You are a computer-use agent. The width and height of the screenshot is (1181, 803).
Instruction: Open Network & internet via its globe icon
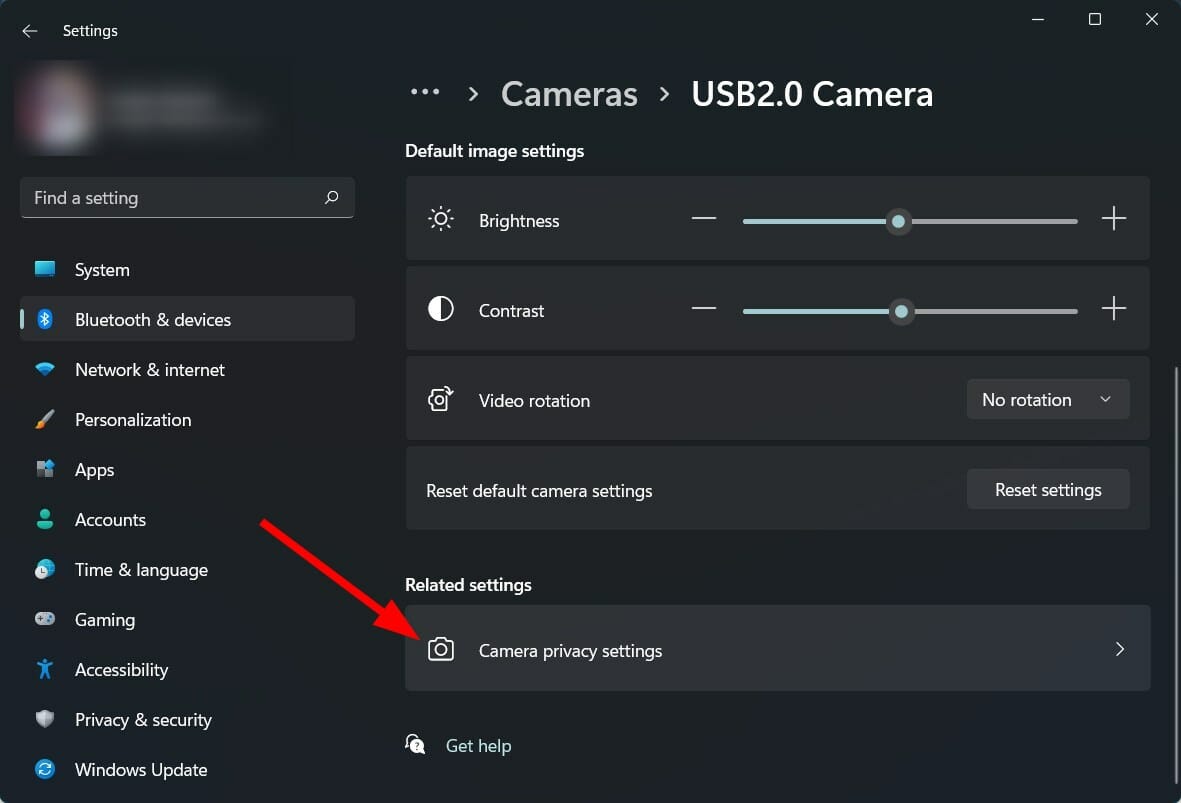click(45, 369)
